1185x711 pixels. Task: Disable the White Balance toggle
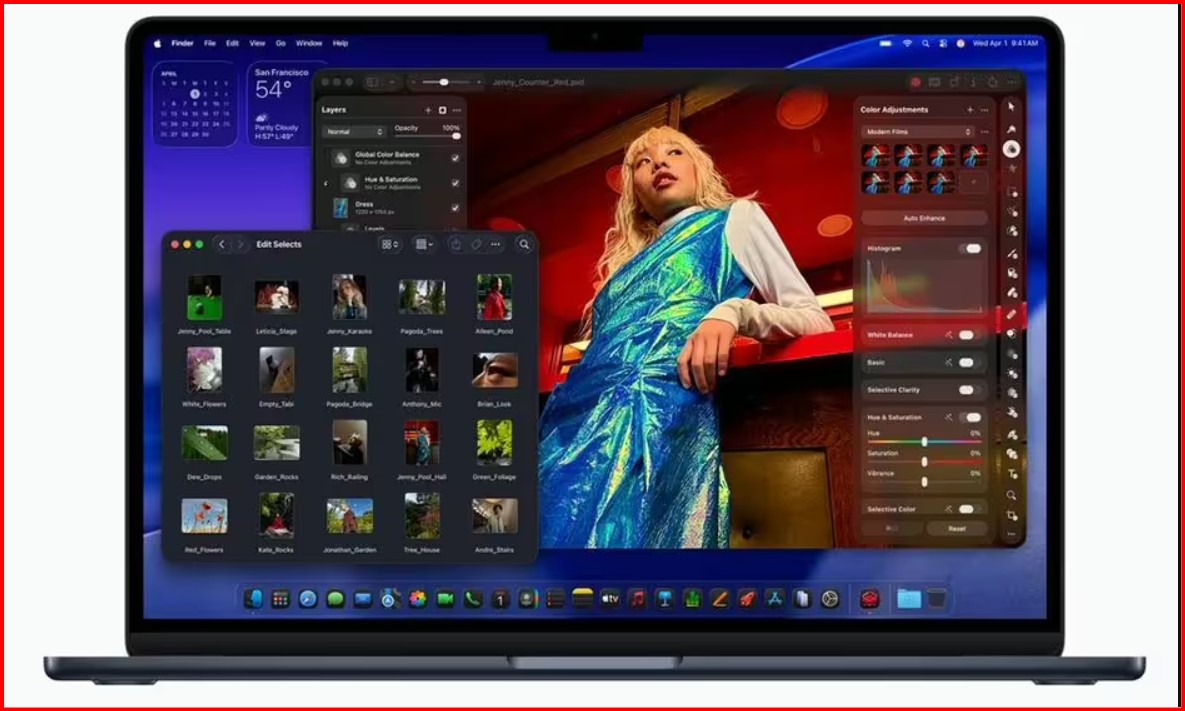click(967, 335)
